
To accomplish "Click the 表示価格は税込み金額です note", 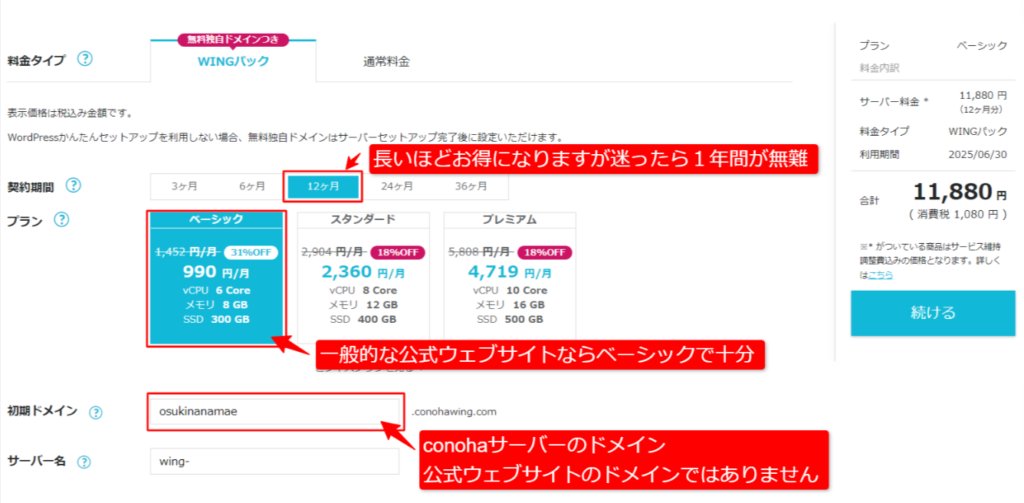I will pos(70,113).
